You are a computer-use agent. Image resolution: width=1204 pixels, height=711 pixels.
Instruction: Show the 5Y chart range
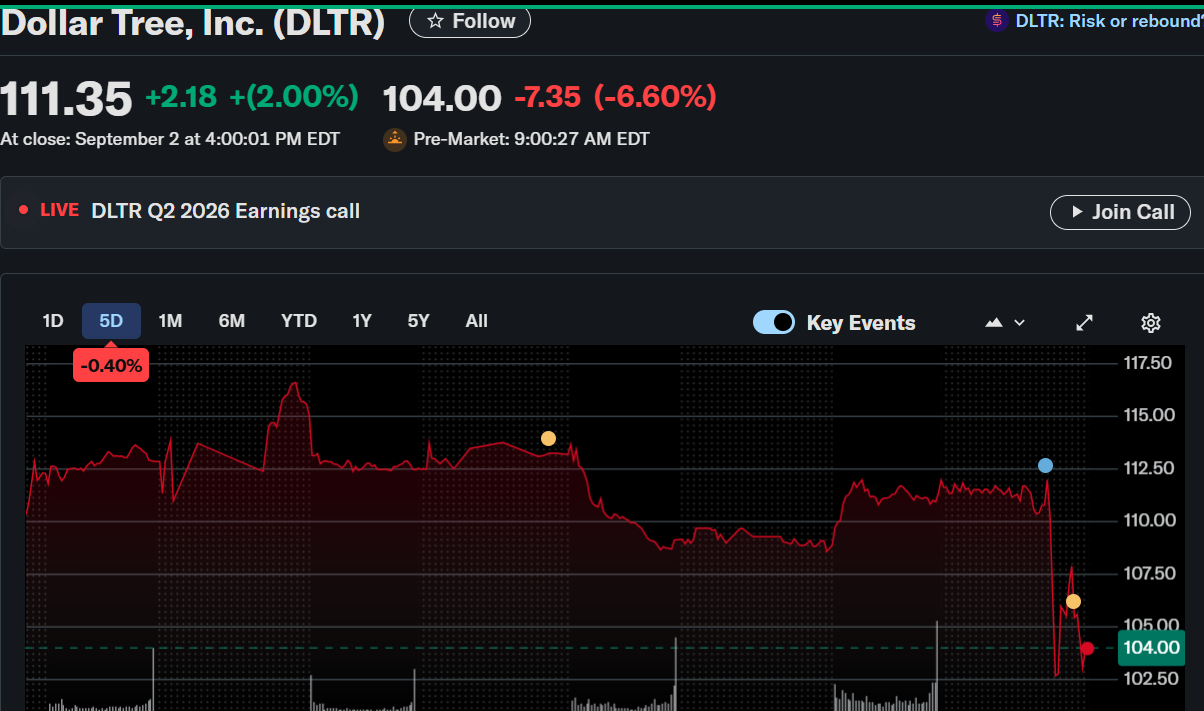(418, 321)
